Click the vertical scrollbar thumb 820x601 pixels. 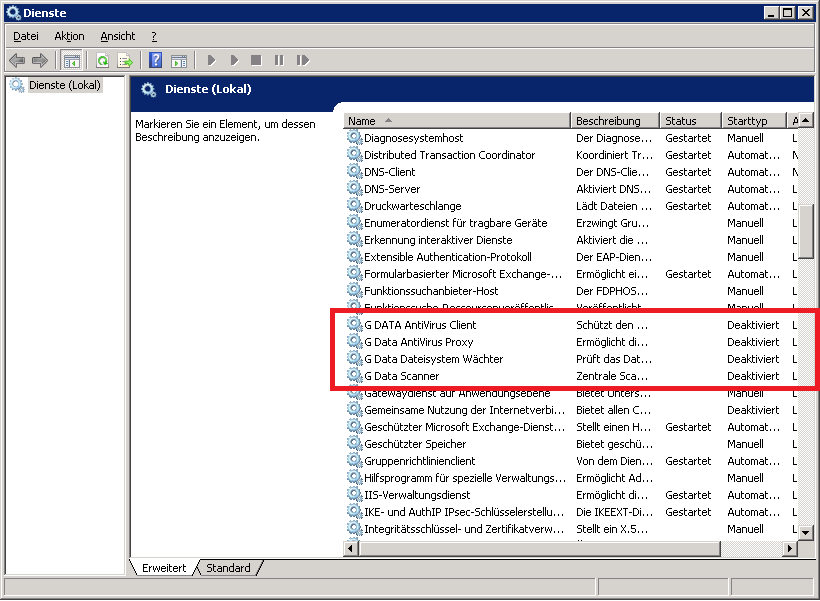point(806,233)
